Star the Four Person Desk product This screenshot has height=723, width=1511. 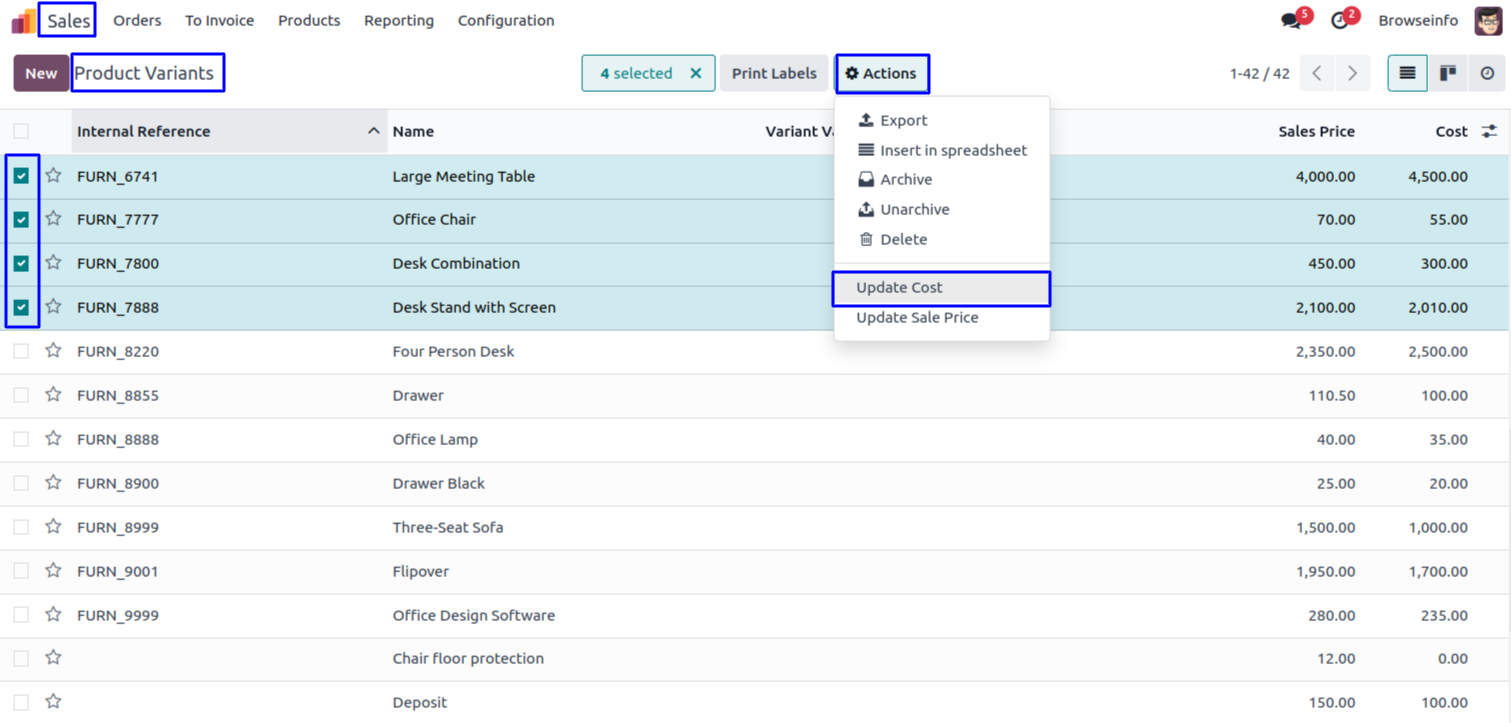tap(54, 351)
